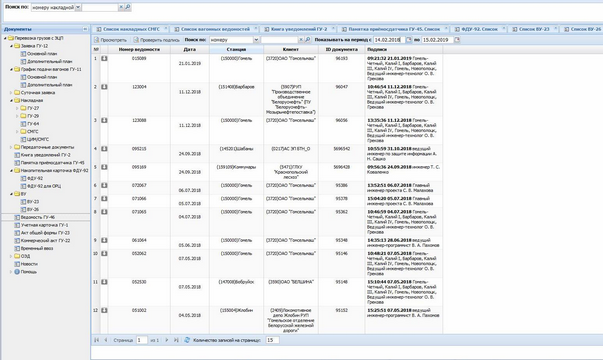Click the records-per-page field showing 15
The image size is (603, 360).
tap(272, 340)
